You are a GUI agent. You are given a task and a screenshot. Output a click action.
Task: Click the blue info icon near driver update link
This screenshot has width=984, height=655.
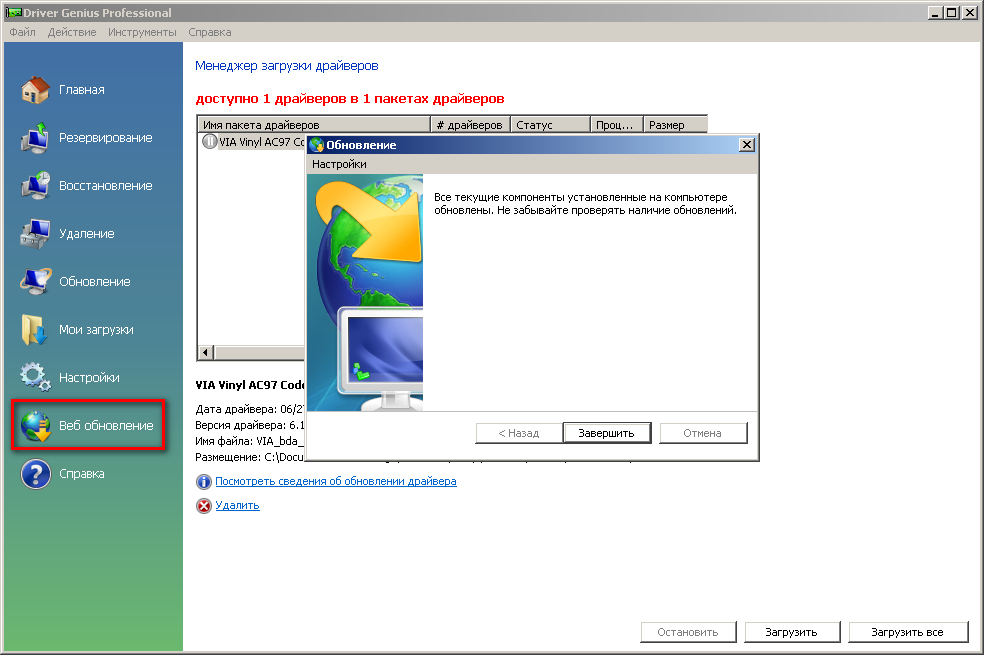pos(204,482)
